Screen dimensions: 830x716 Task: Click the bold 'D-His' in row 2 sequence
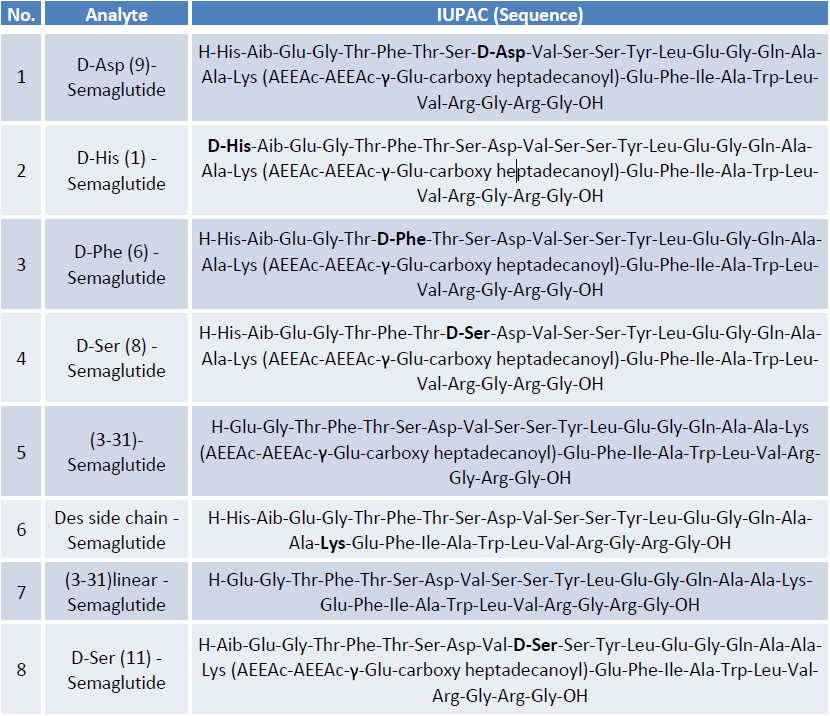229,146
